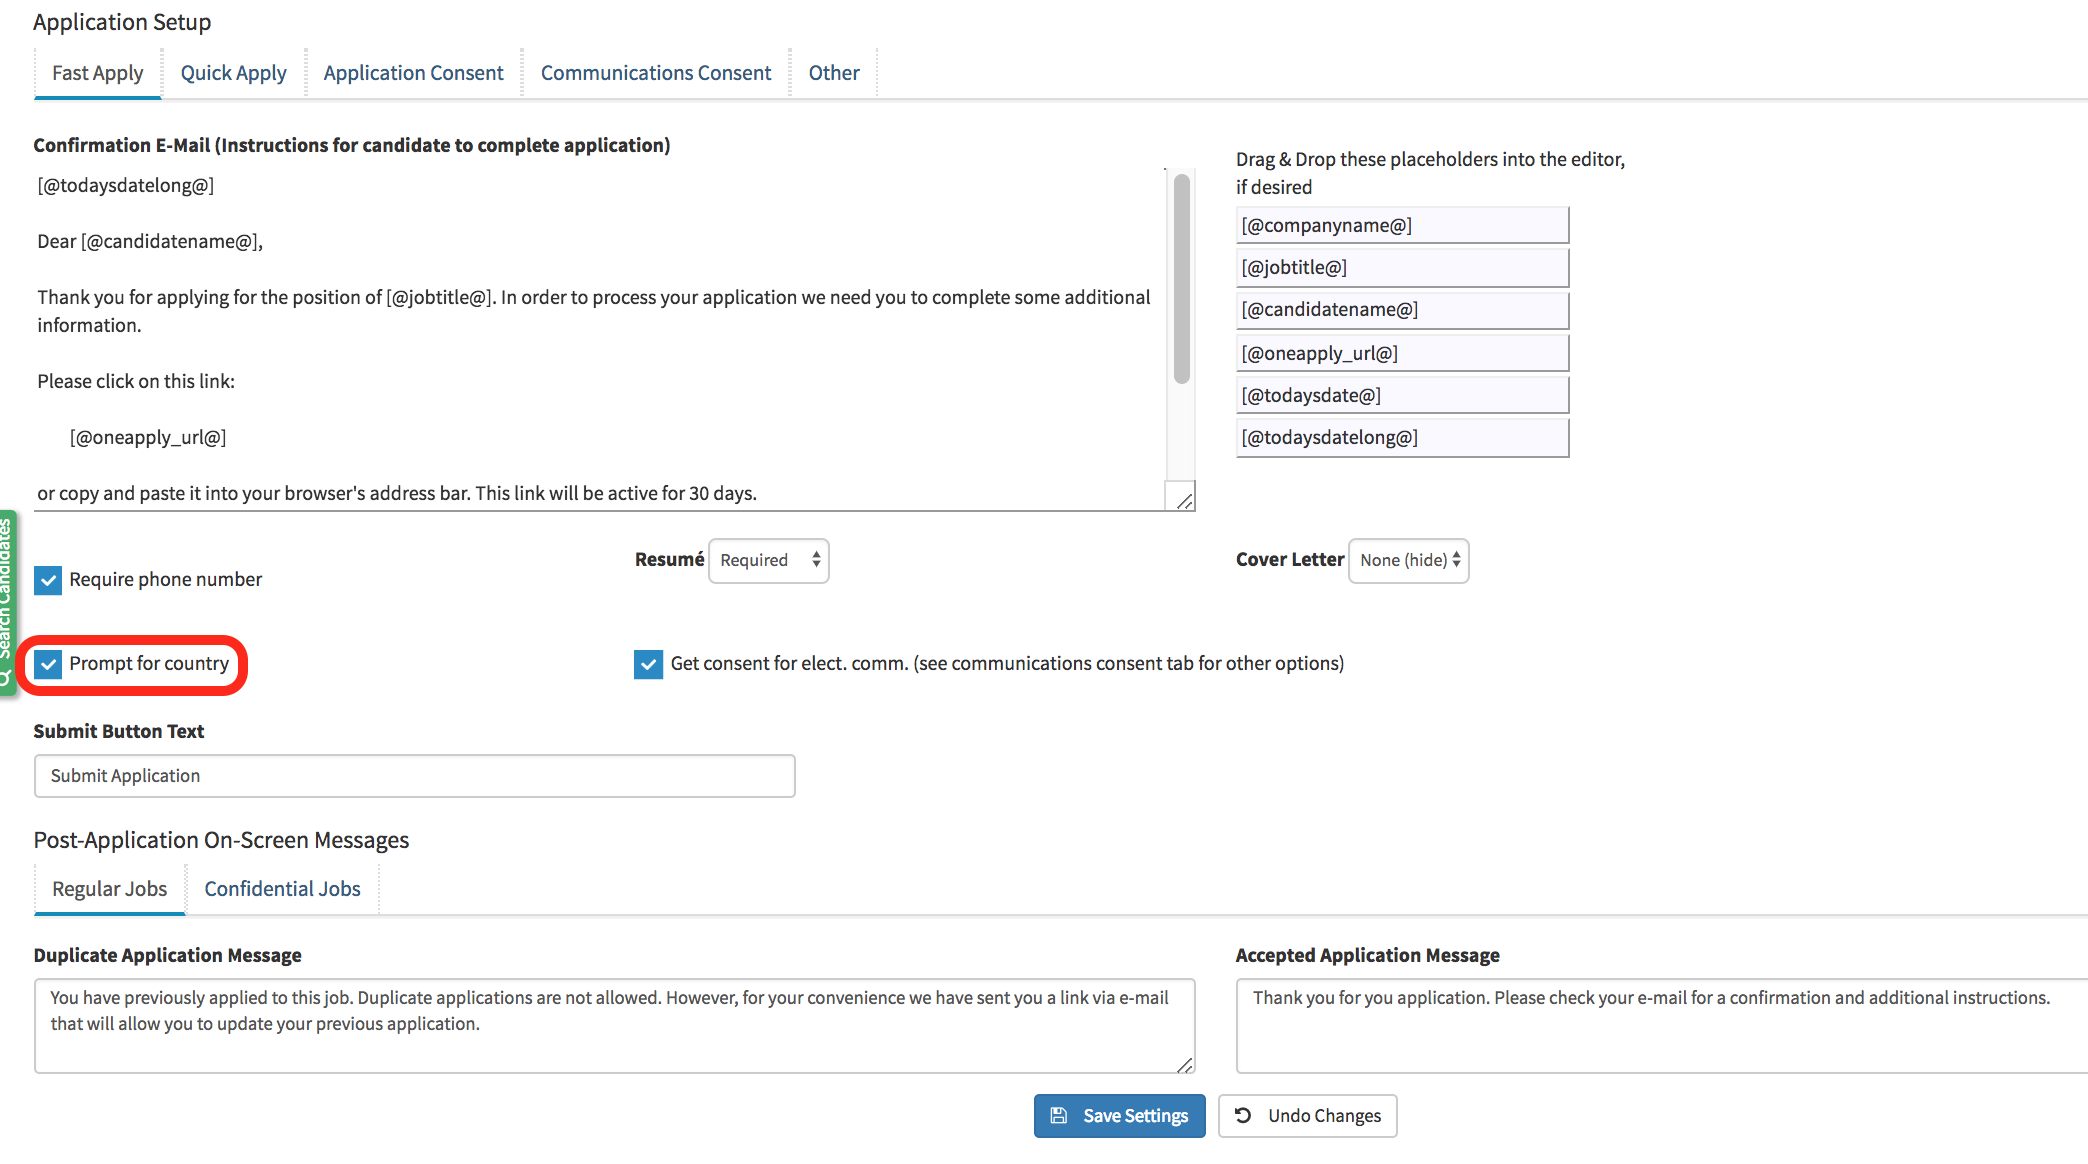Click the Undo Changes circular arrow icon
Viewport: 2088px width, 1164px height.
tap(1243, 1115)
